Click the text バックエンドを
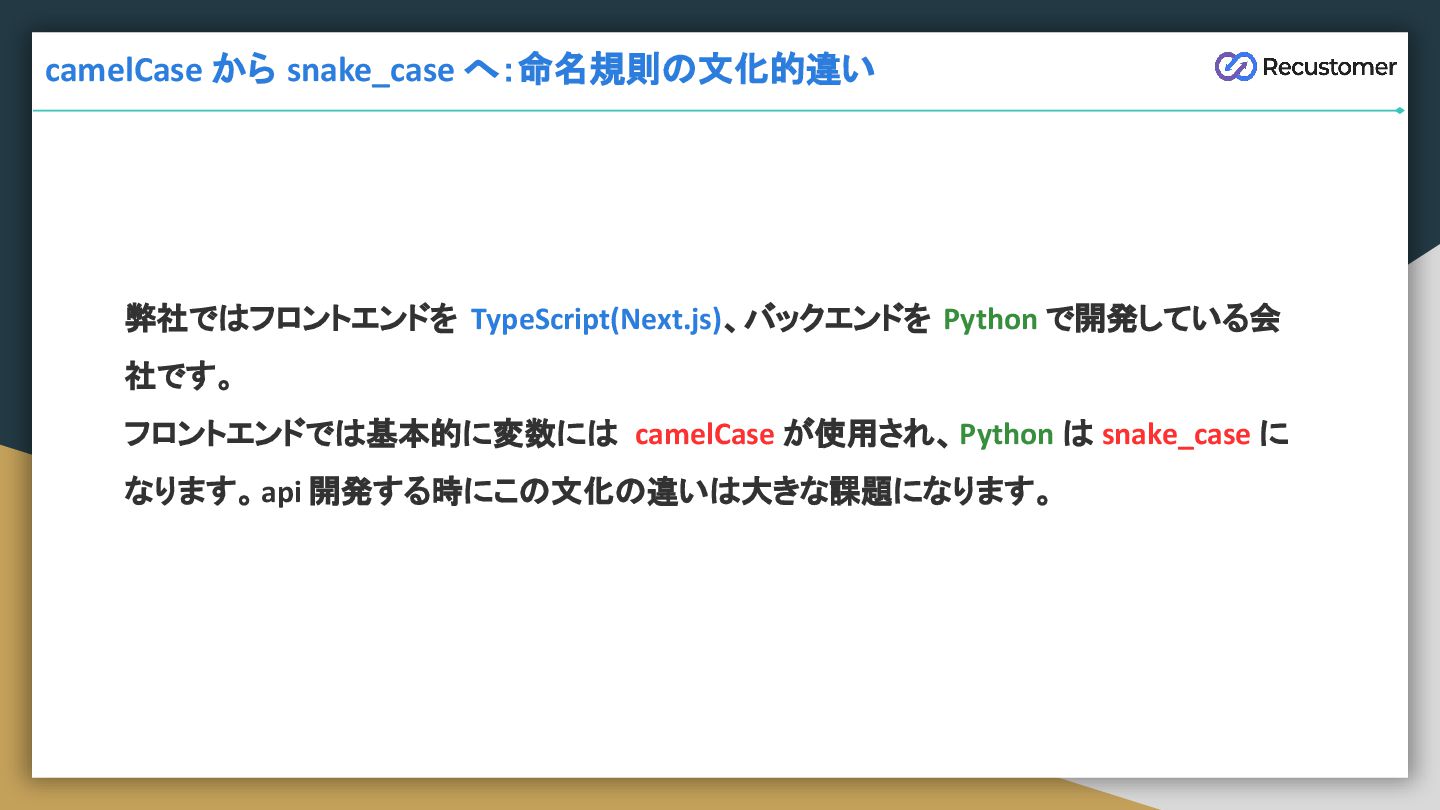The width and height of the screenshot is (1440, 810). coord(838,320)
